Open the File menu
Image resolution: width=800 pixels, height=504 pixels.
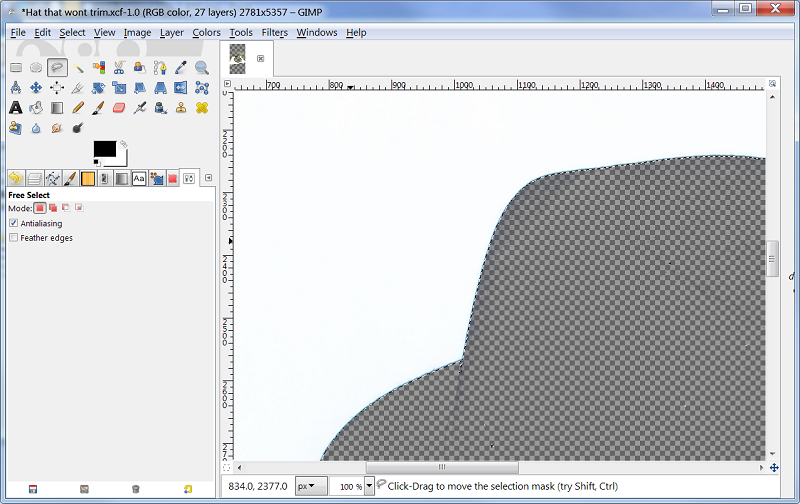tap(18, 32)
